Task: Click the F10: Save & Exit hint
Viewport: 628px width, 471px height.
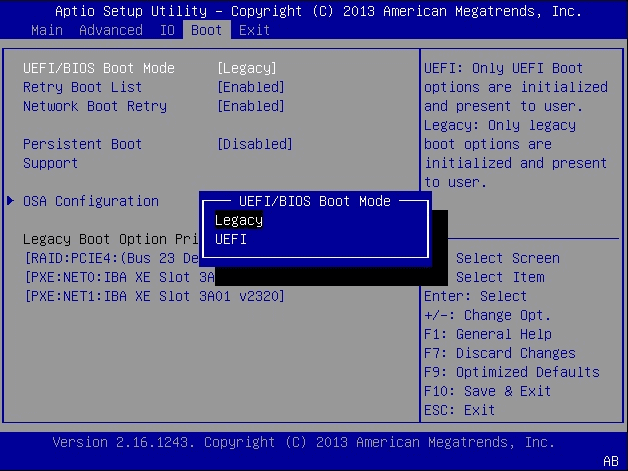Action: click(x=487, y=391)
